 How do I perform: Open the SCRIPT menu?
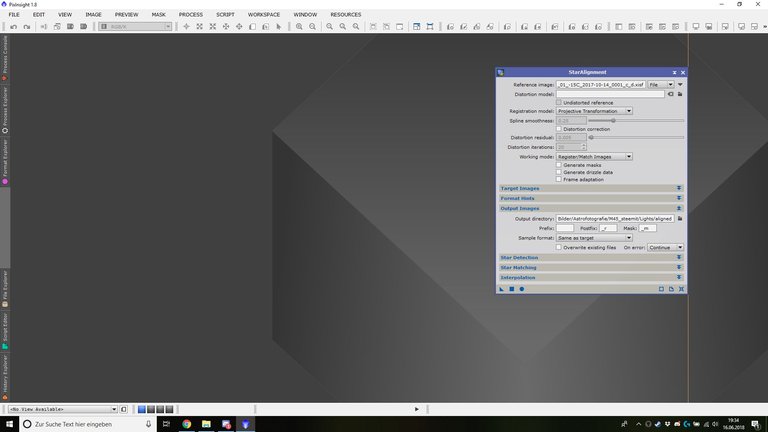225,15
